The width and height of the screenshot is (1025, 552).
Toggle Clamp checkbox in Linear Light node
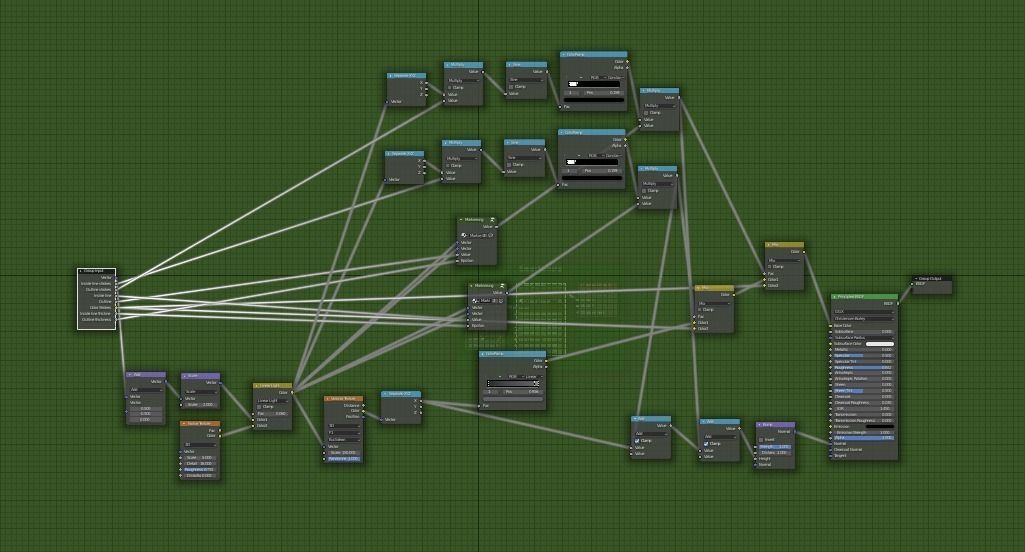tap(259, 407)
